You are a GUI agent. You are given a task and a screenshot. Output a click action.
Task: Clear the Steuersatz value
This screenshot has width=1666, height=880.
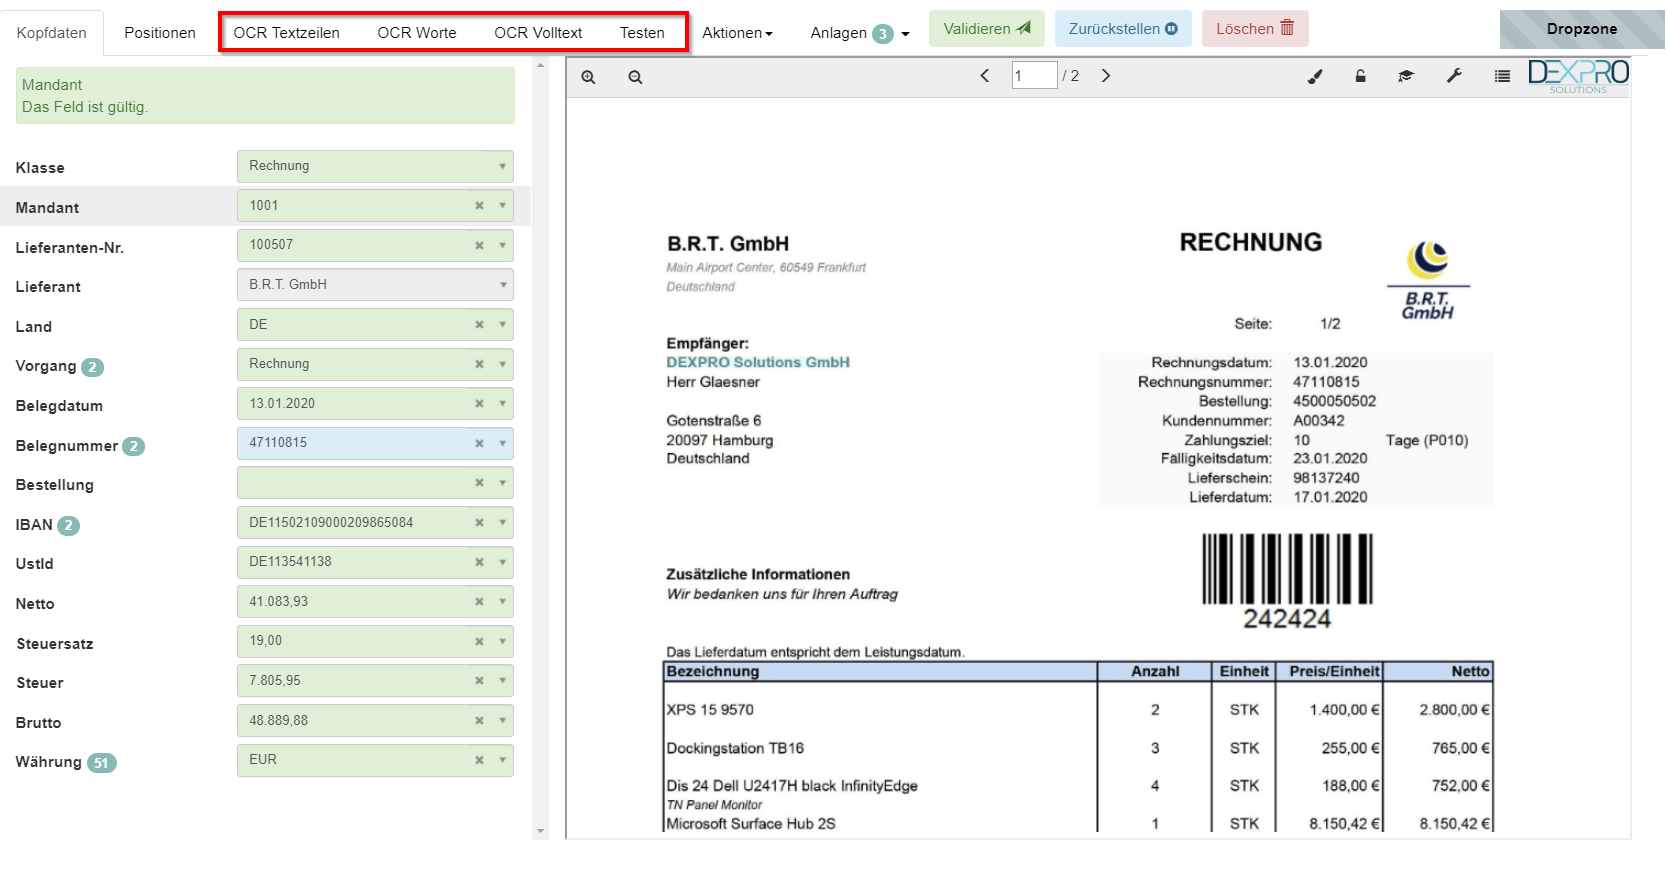(479, 641)
